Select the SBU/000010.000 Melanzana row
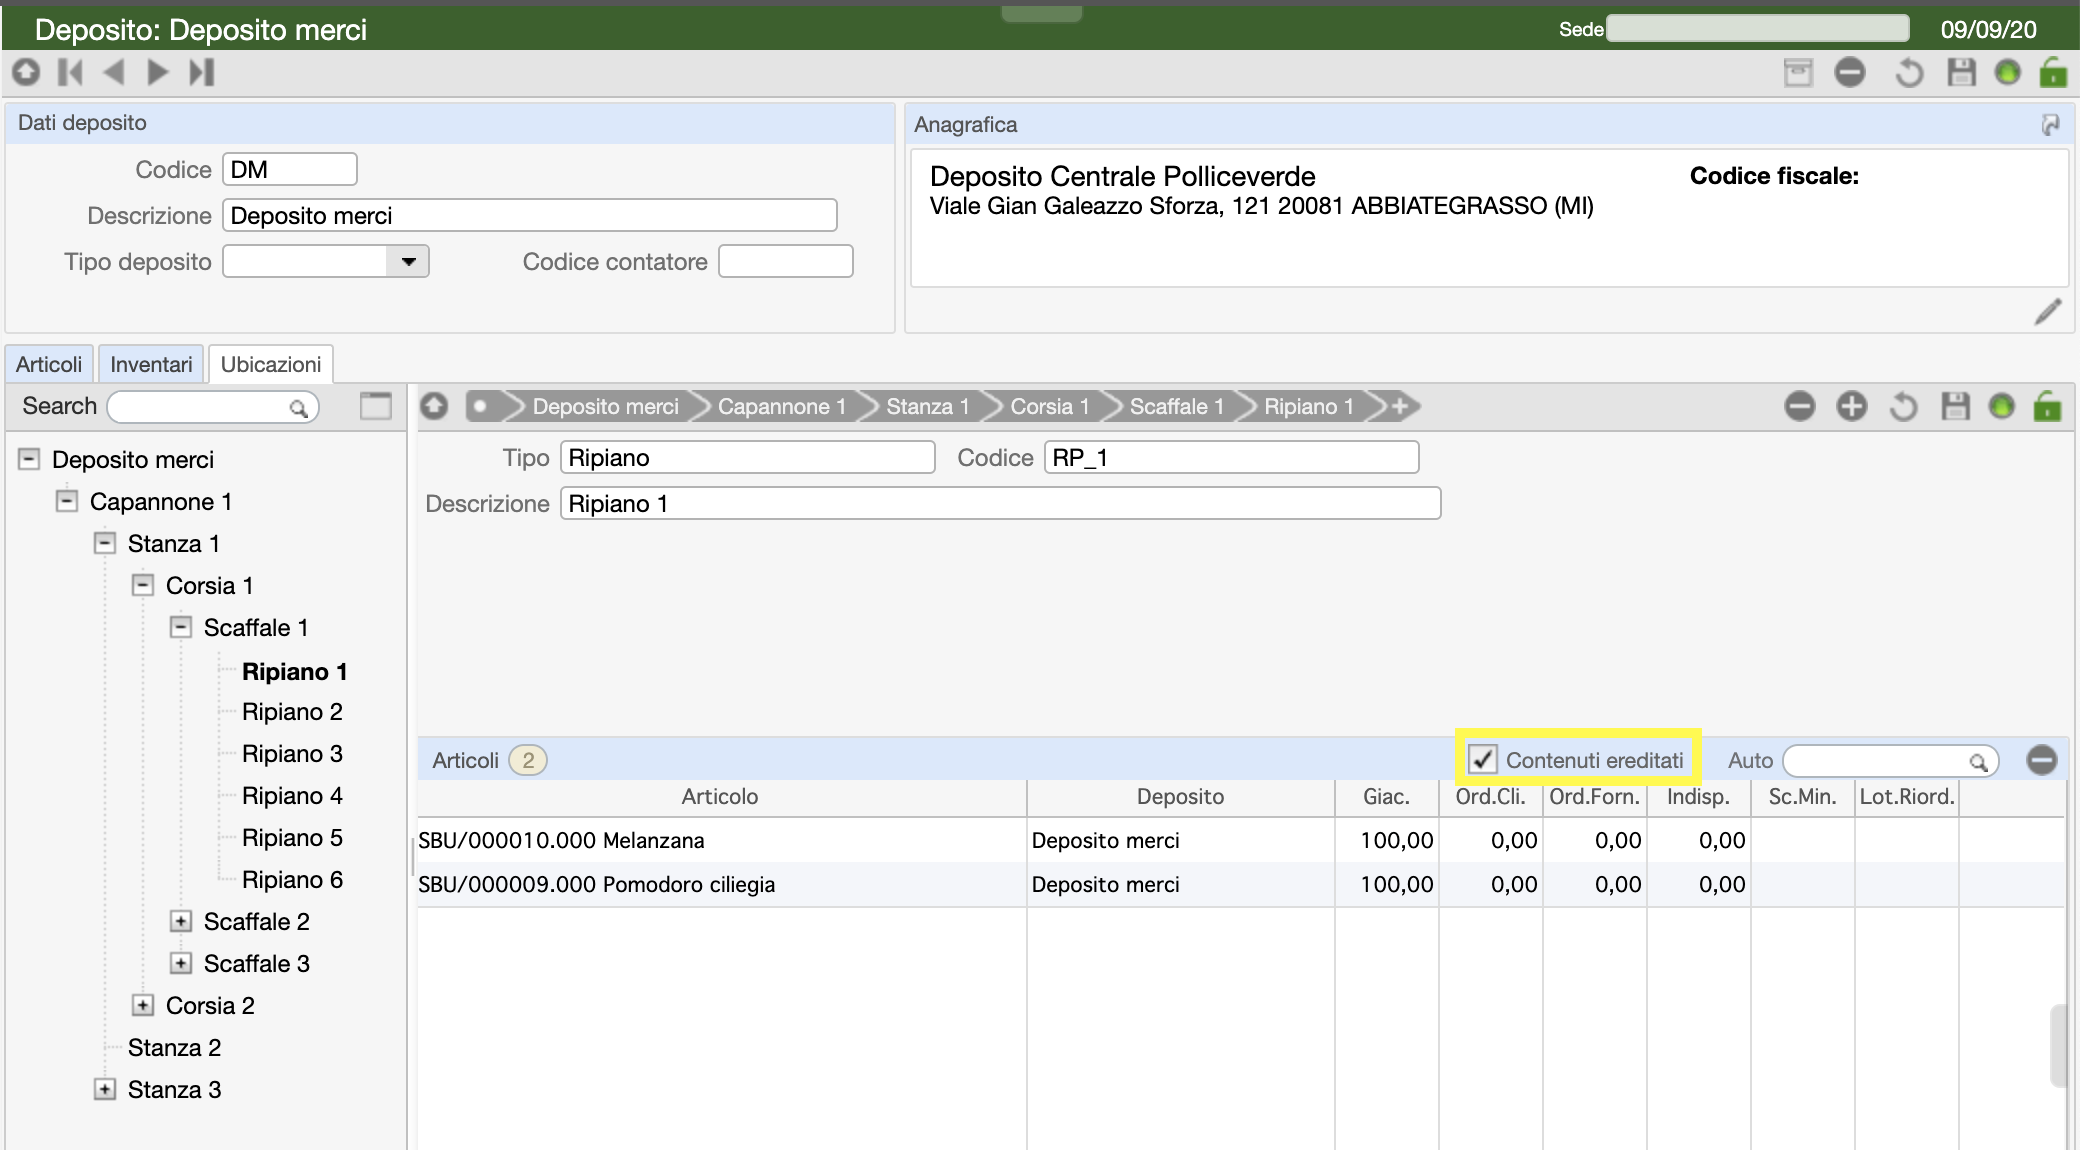The height and width of the screenshot is (1150, 2080). click(1240, 840)
